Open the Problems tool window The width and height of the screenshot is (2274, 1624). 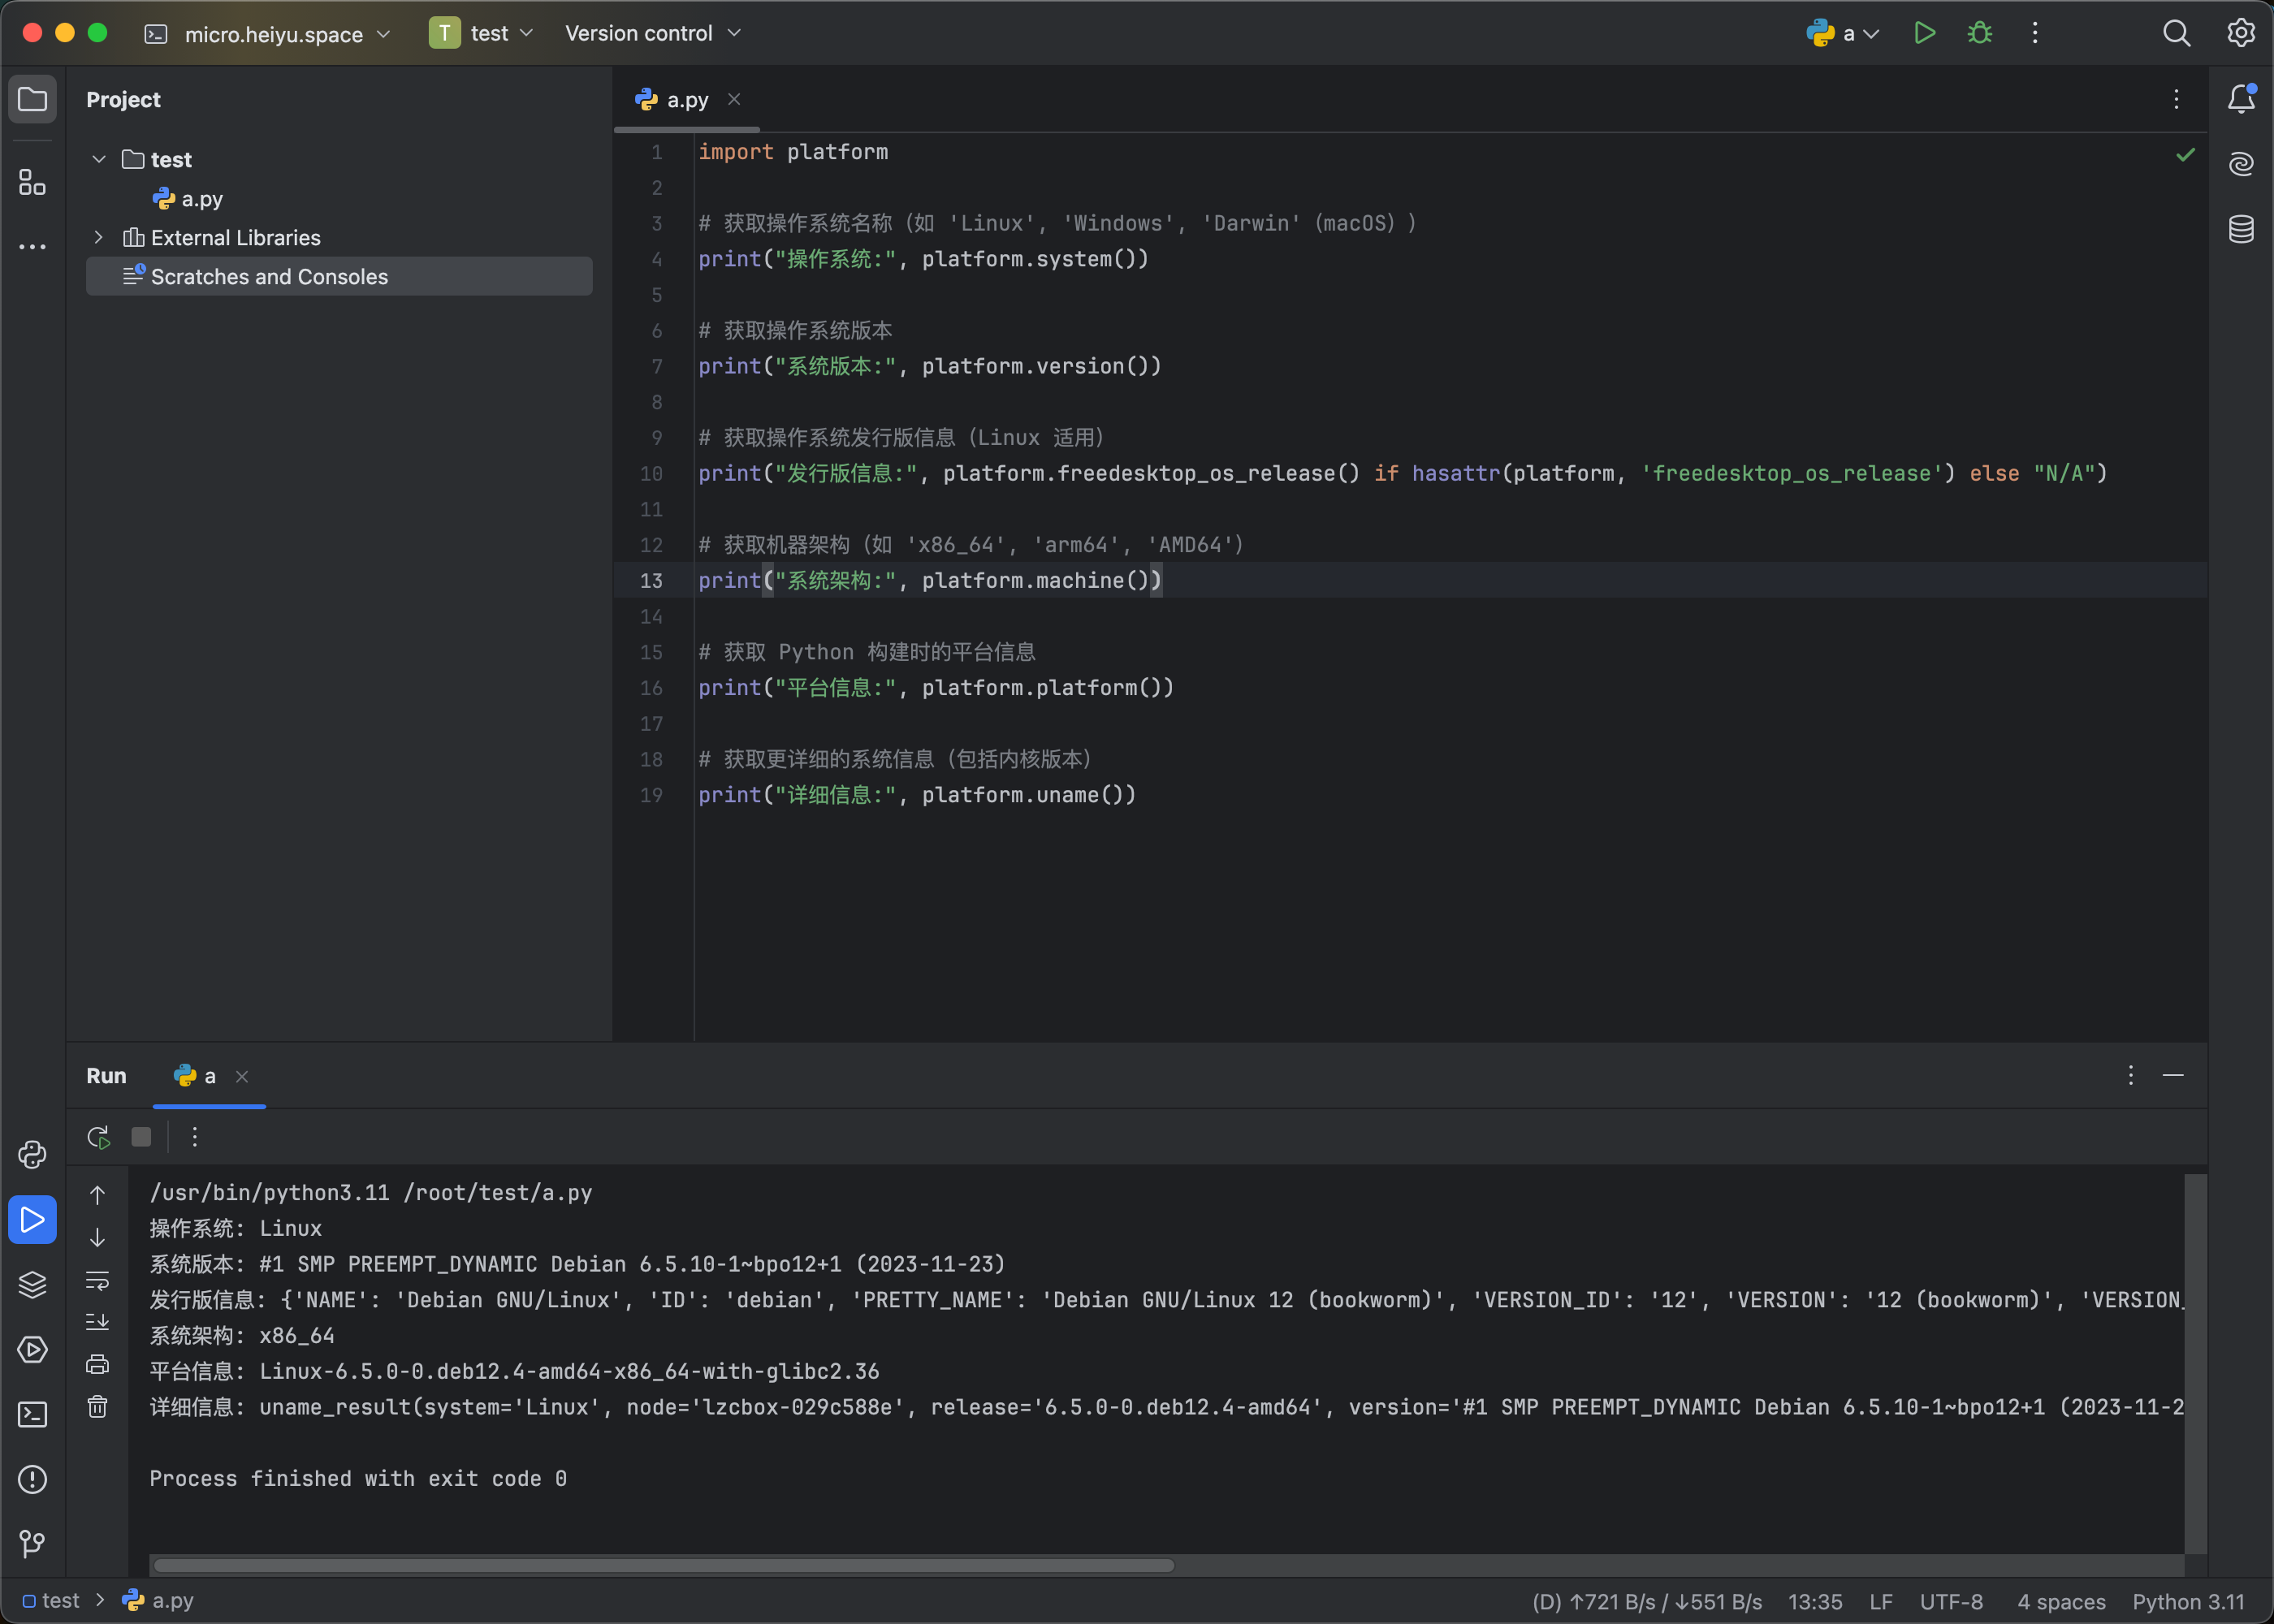pos(32,1479)
